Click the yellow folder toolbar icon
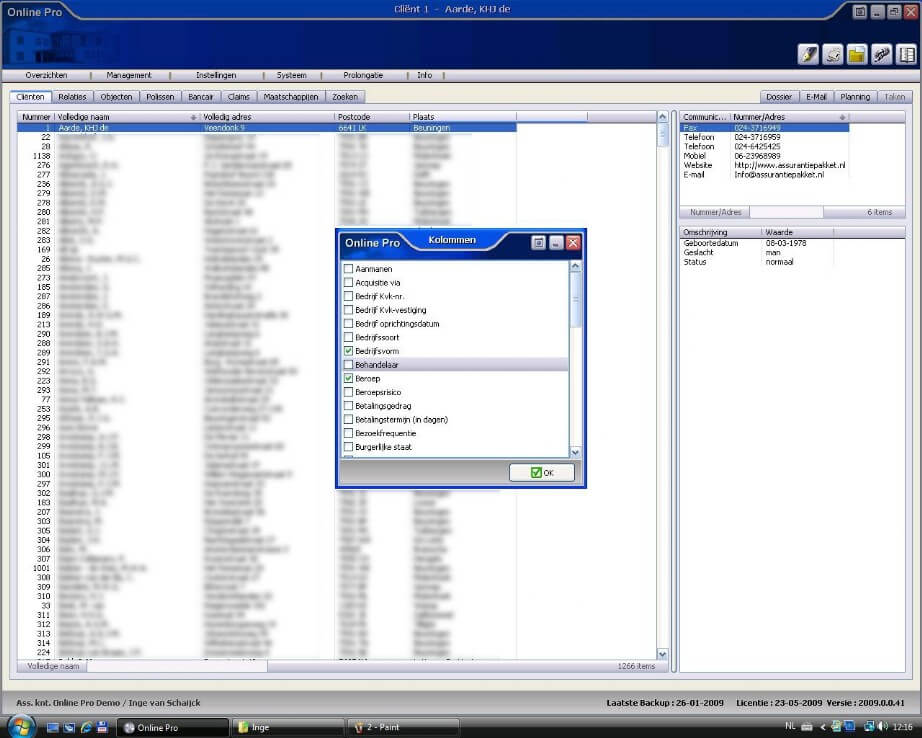Screen dimensions: 922x738 856,54
